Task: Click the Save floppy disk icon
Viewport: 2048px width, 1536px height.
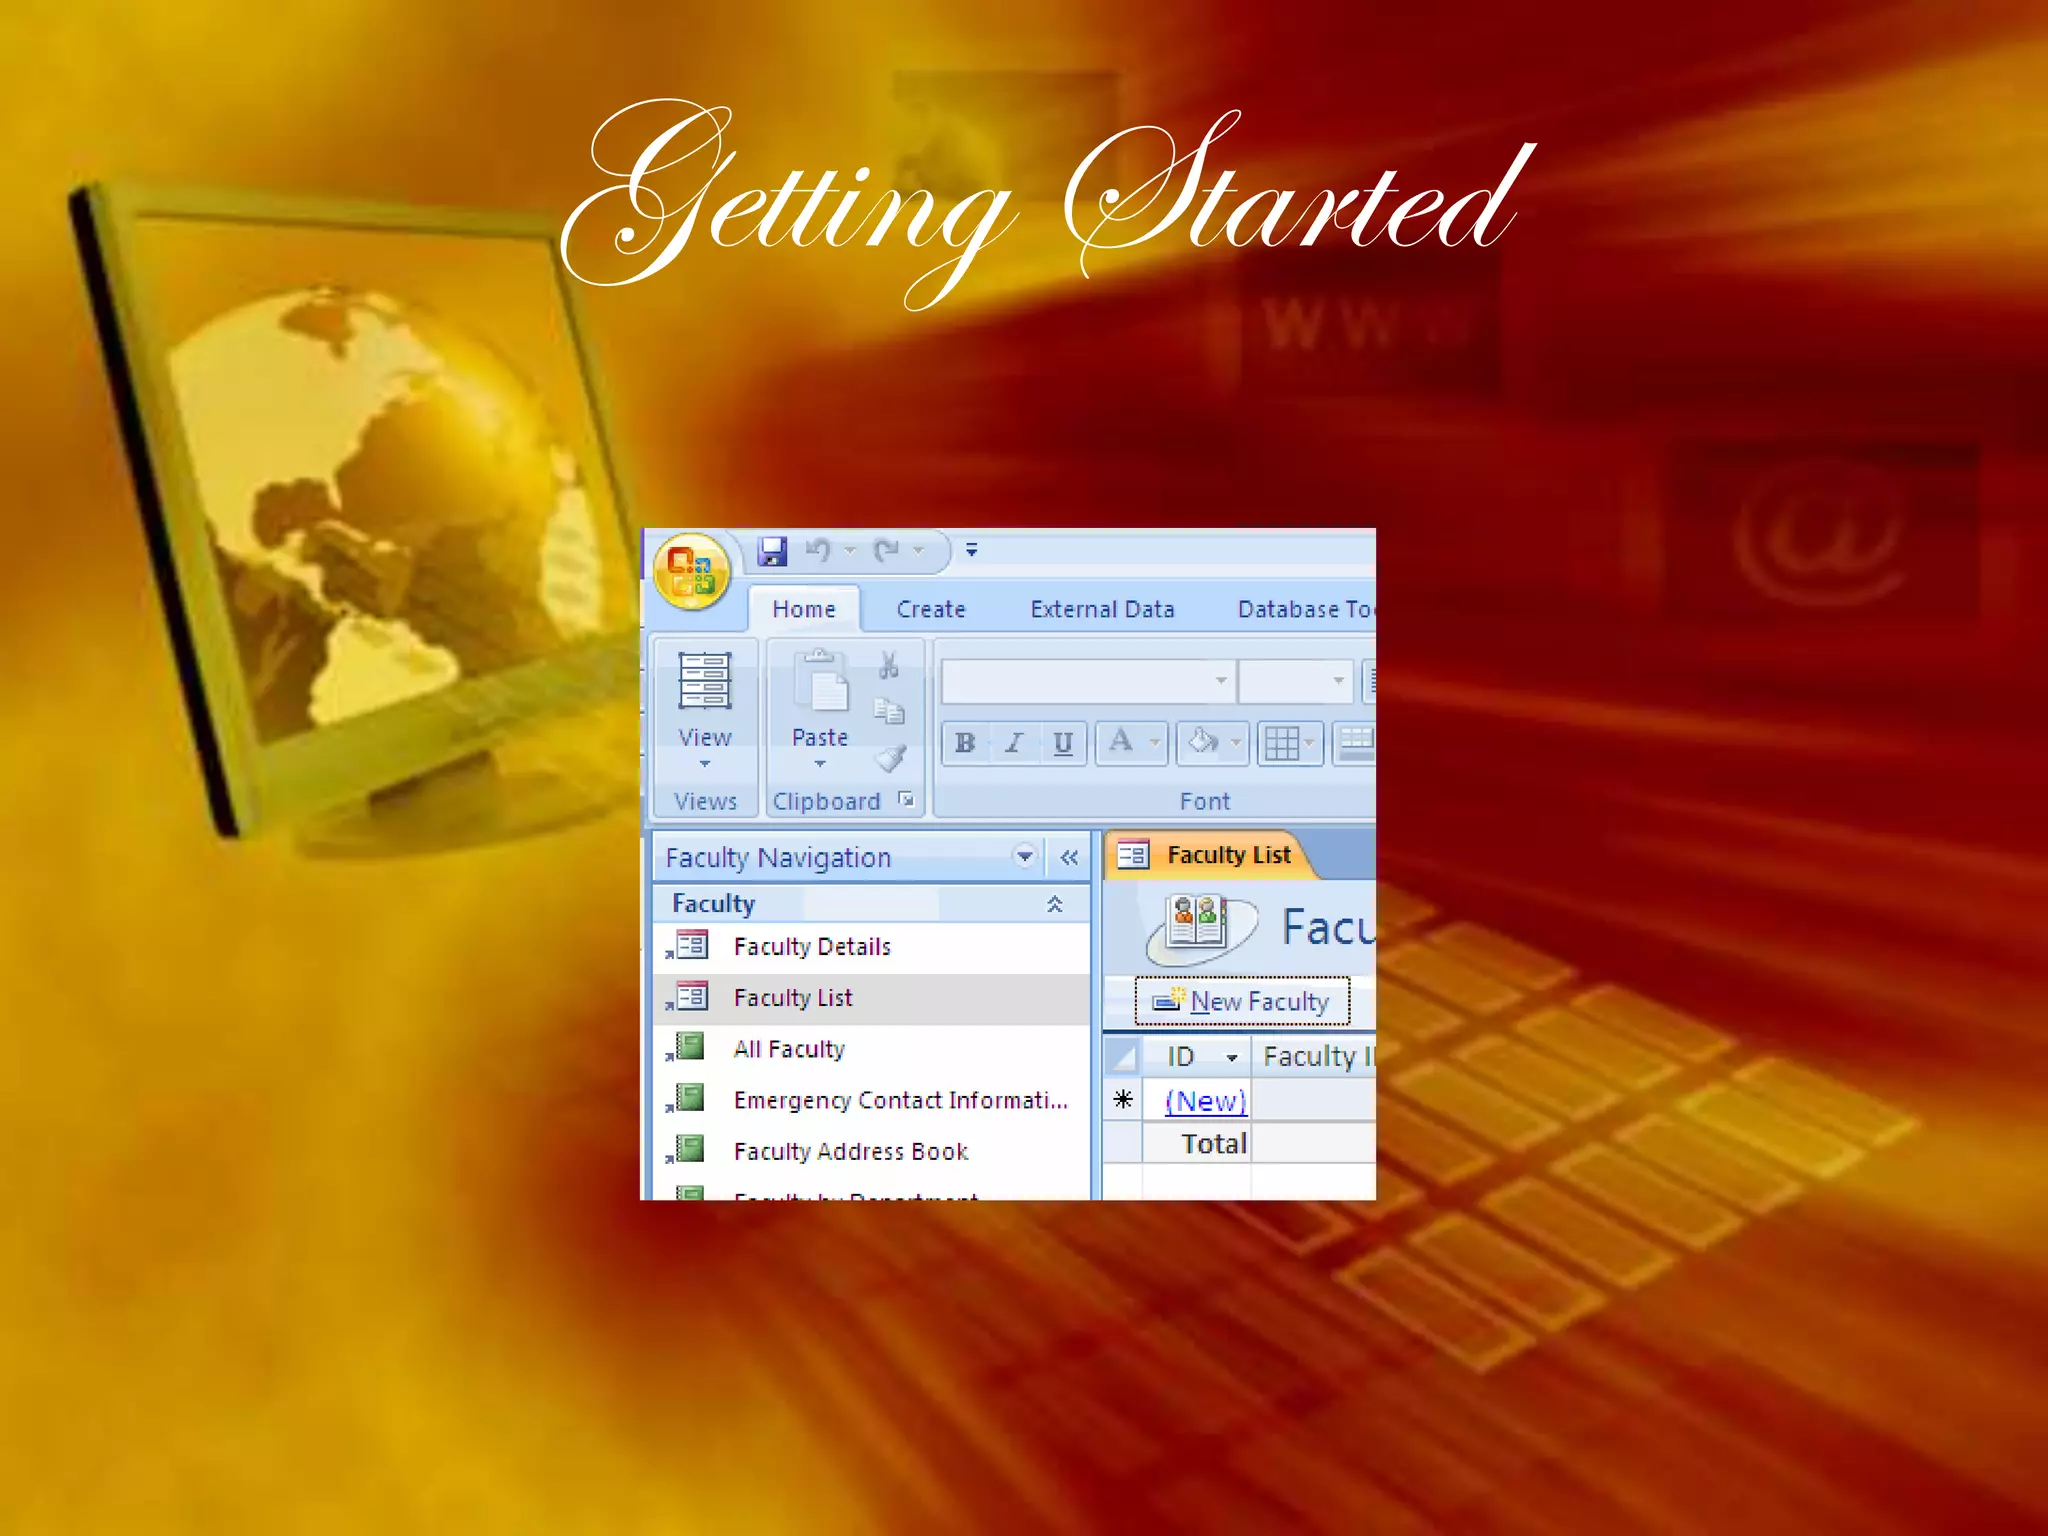Action: click(772, 551)
